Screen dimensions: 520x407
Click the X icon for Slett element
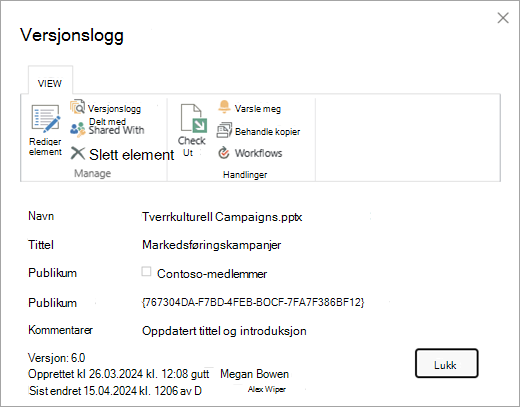coord(78,154)
